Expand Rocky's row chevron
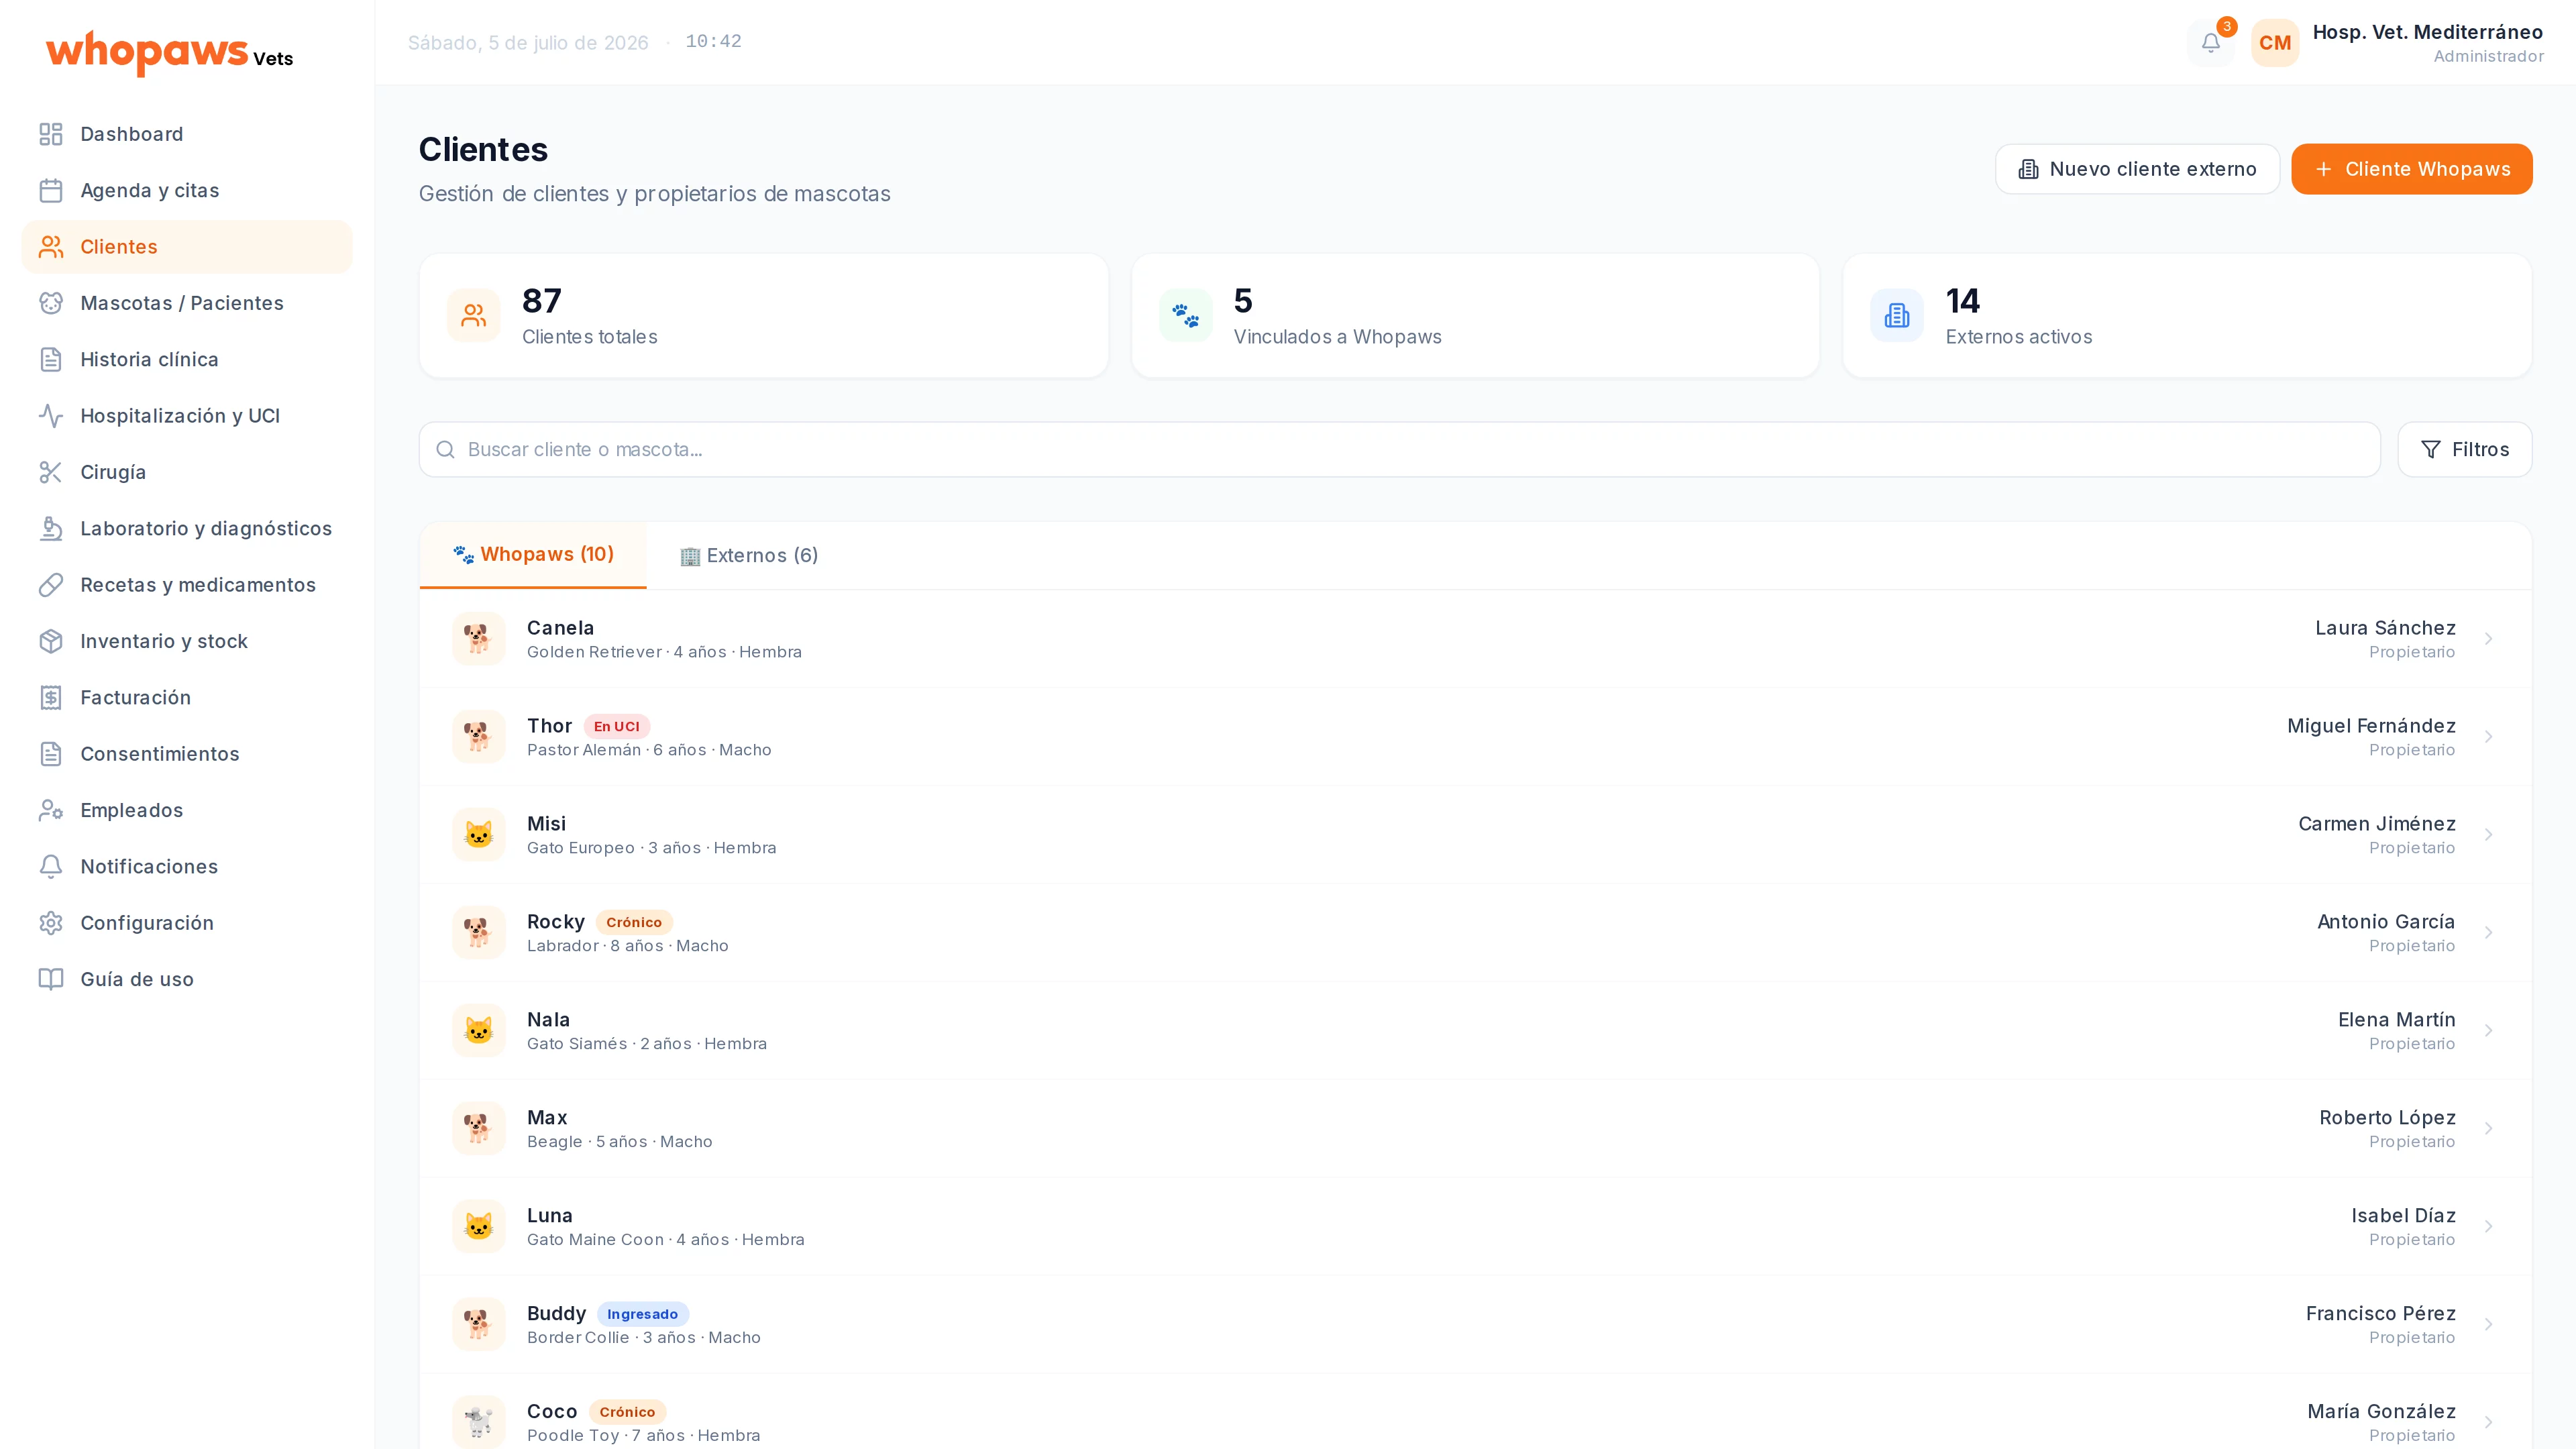Screen dimensions: 2576x1449 [x=2489, y=932]
